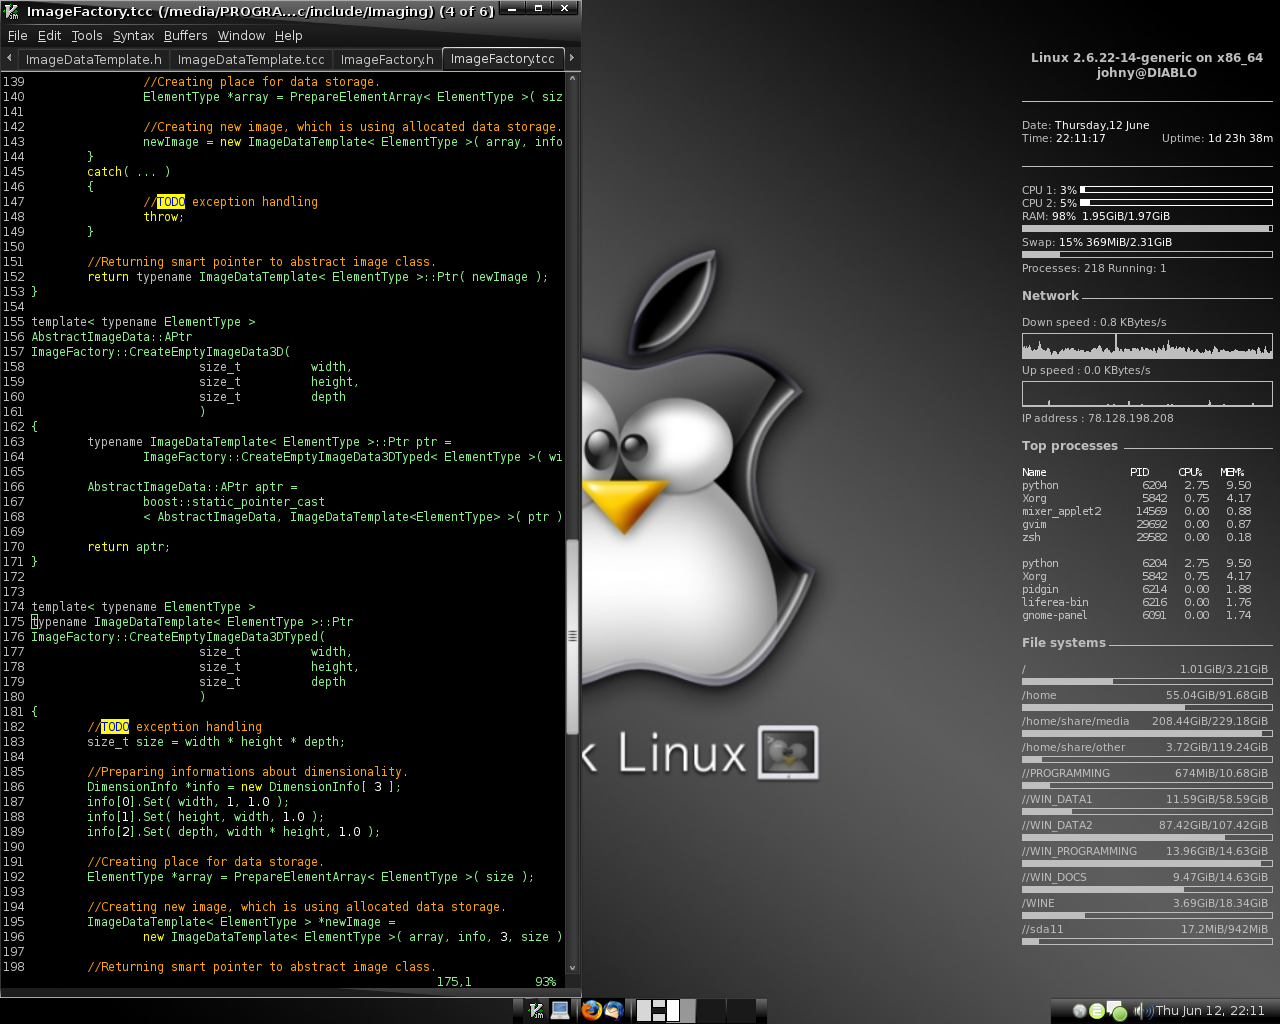Open the Edit menu in gVim
Image resolution: width=1280 pixels, height=1024 pixels.
point(49,35)
